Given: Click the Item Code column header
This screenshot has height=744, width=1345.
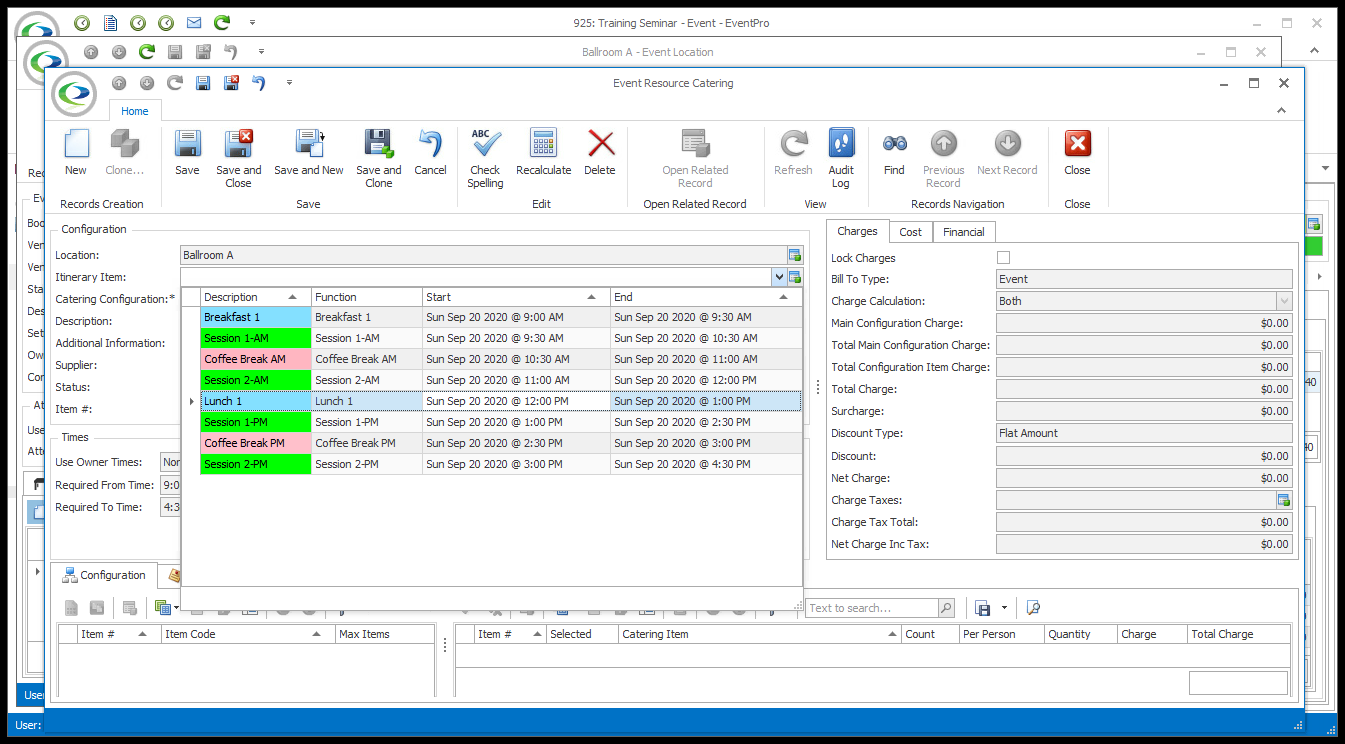Looking at the screenshot, I should coord(248,634).
